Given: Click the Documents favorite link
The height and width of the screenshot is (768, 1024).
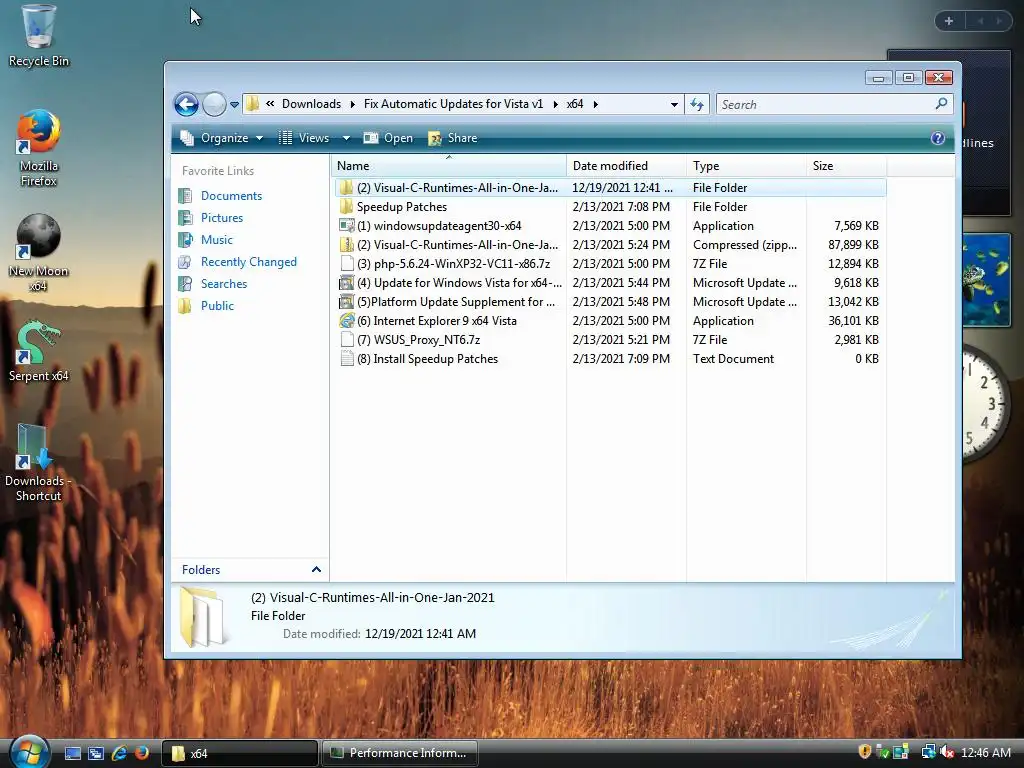Looking at the screenshot, I should coord(231,196).
